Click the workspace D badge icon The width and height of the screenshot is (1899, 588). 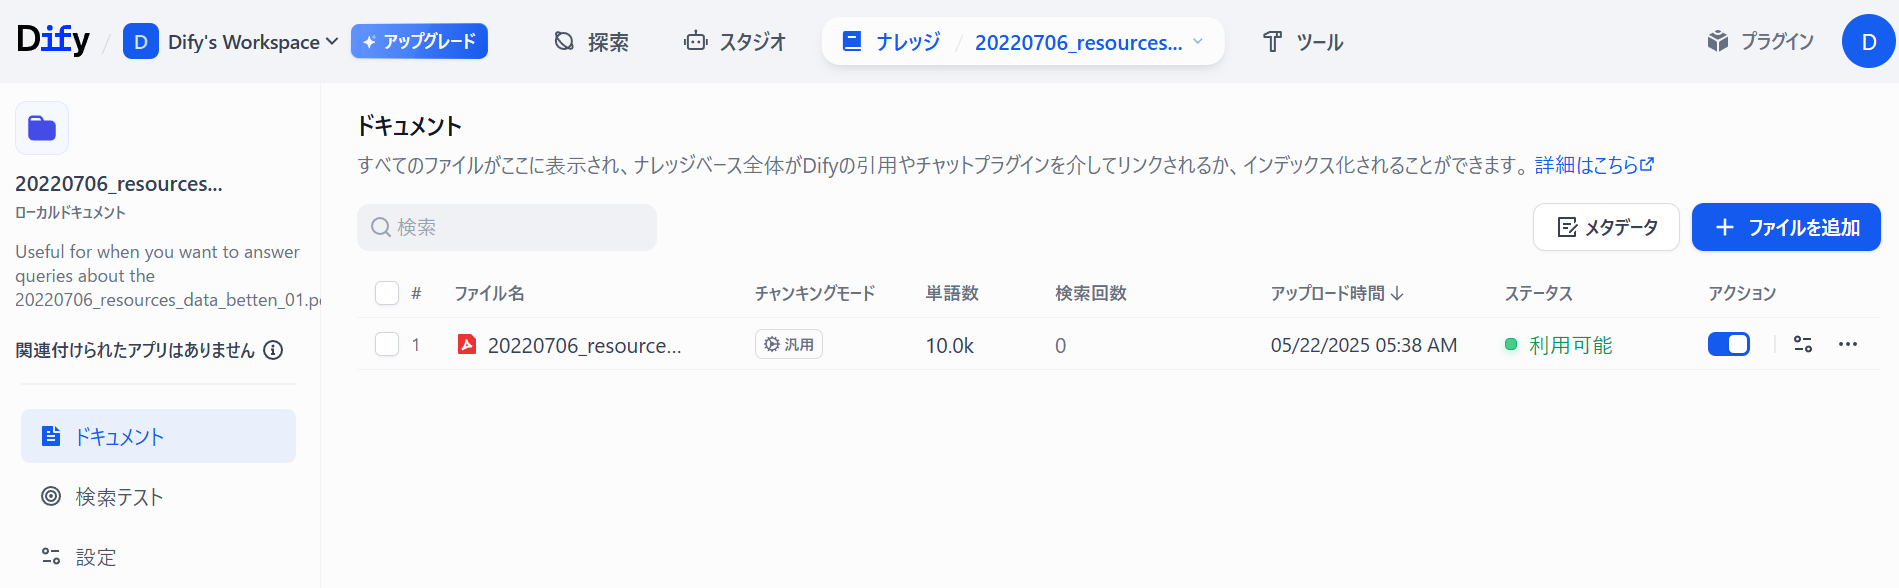pos(141,42)
